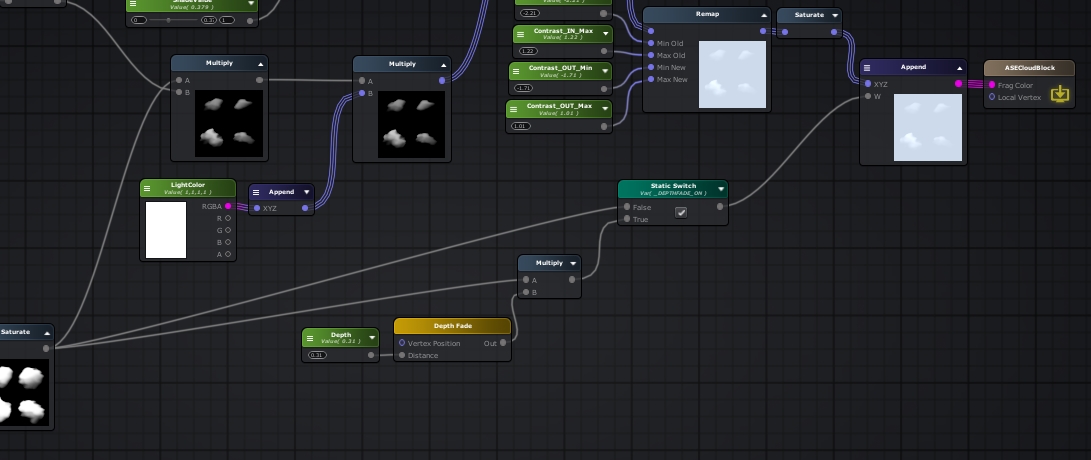
Task: Open the Depth node hamburger menu
Action: [x=309, y=338]
